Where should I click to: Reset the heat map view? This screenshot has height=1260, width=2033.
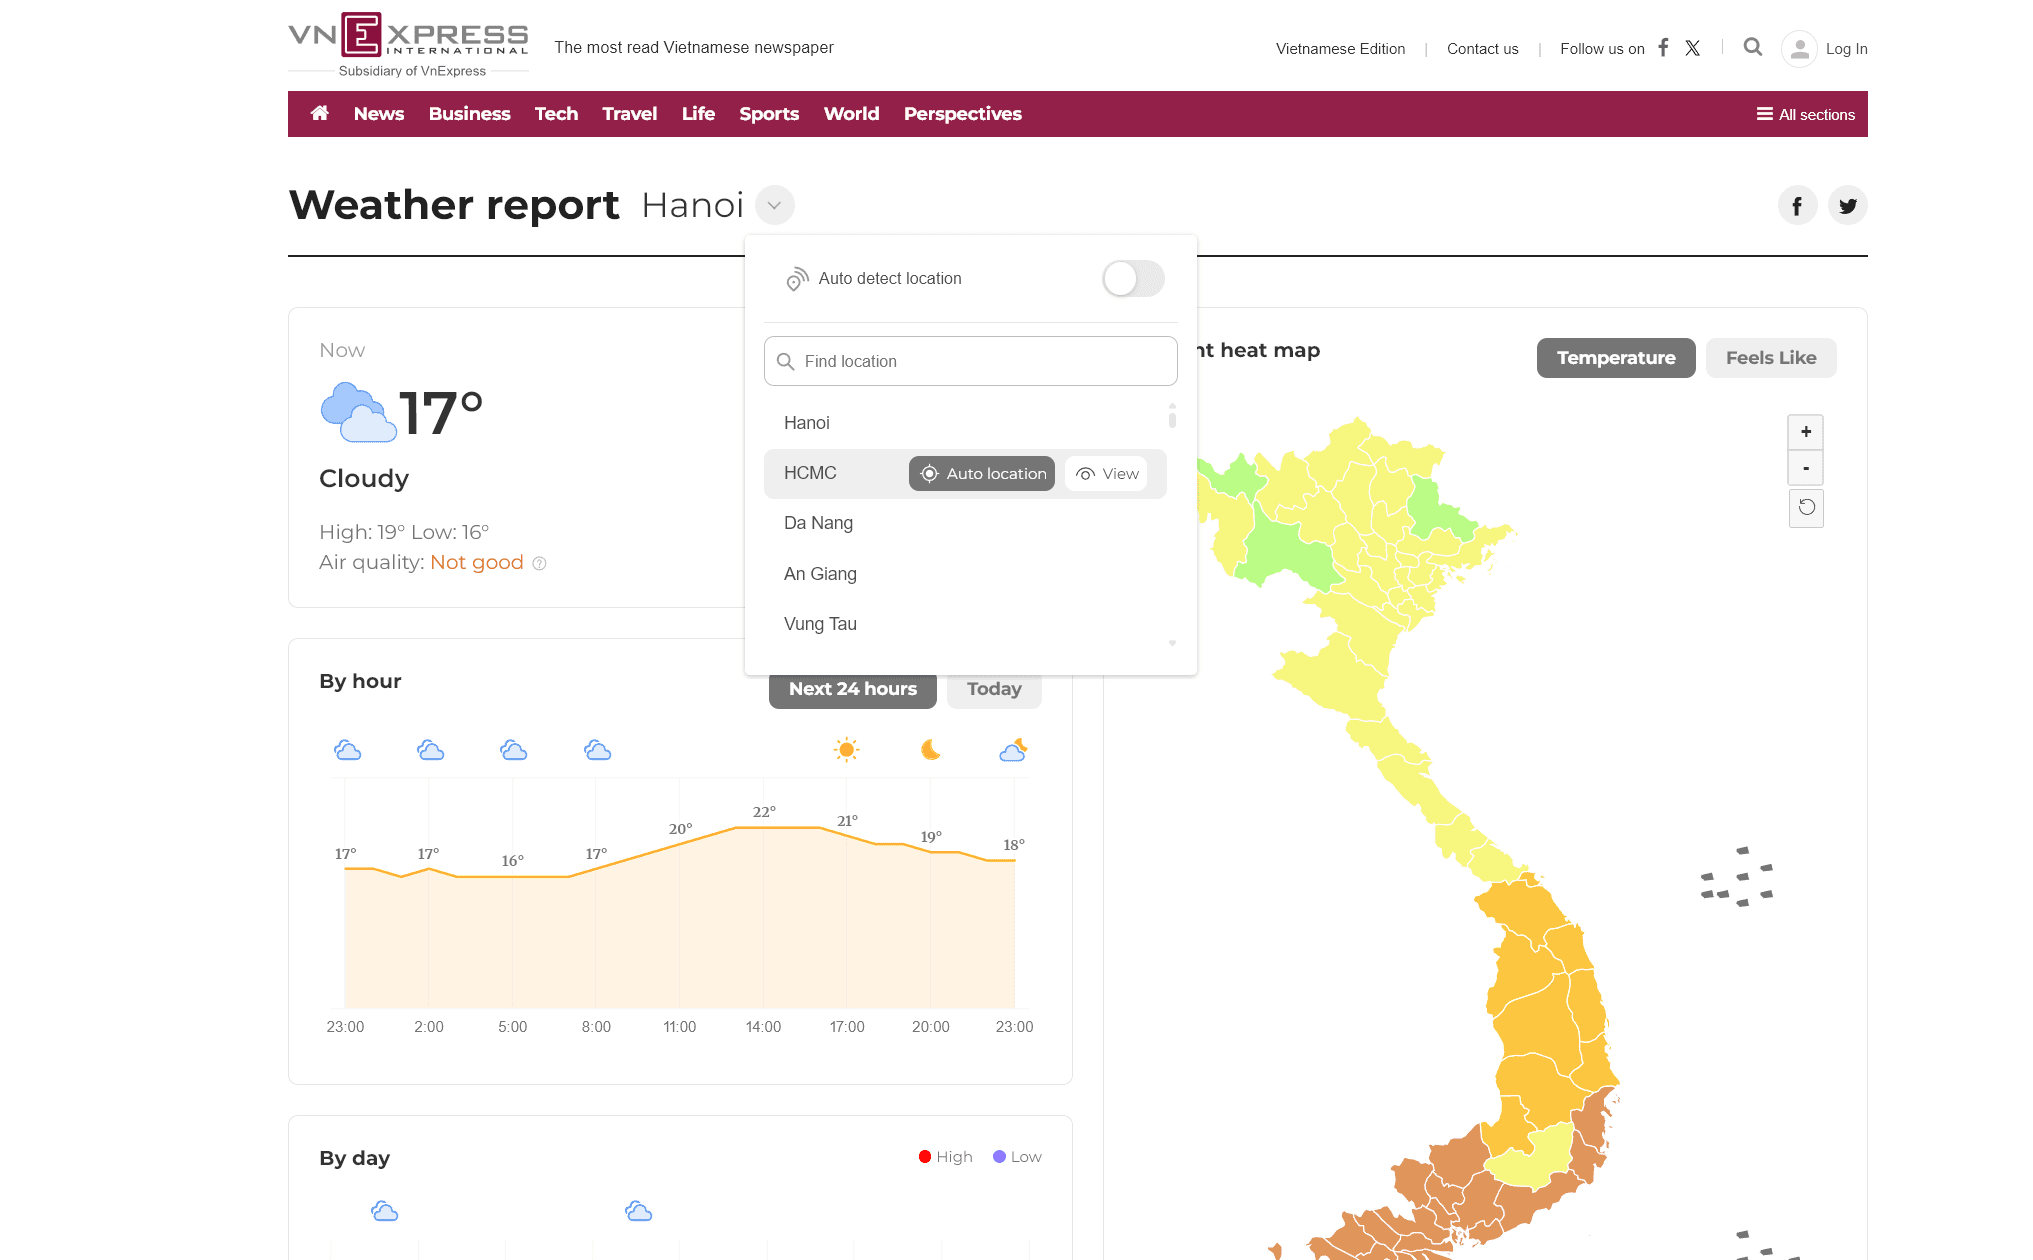tap(1805, 508)
